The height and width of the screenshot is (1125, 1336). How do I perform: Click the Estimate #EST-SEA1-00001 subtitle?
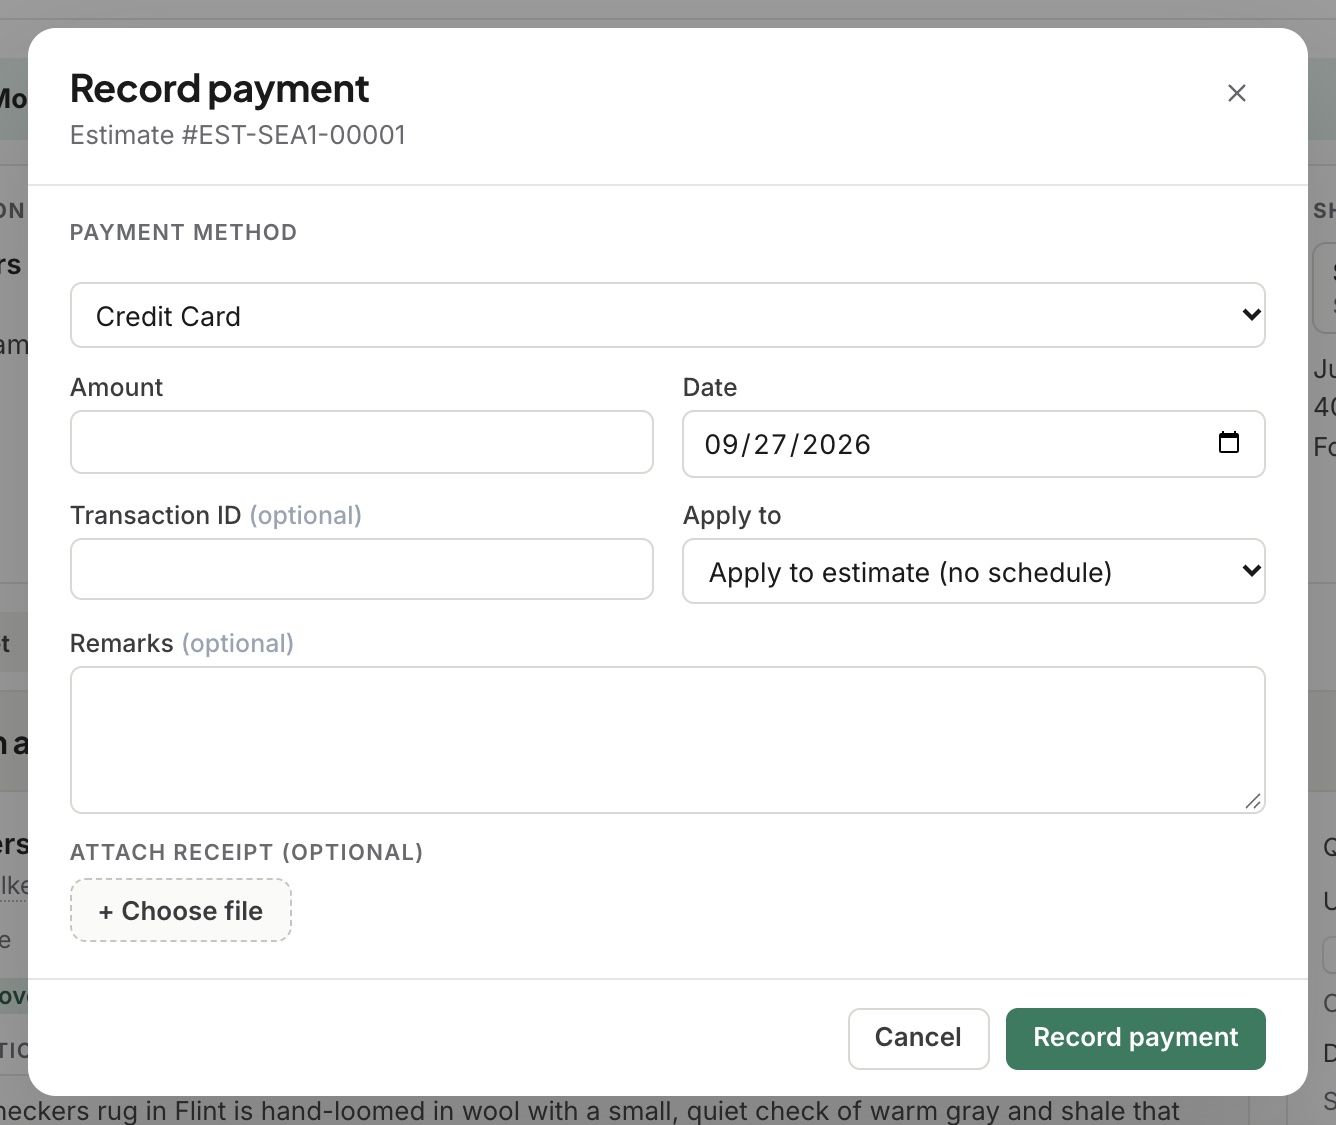coord(238,135)
